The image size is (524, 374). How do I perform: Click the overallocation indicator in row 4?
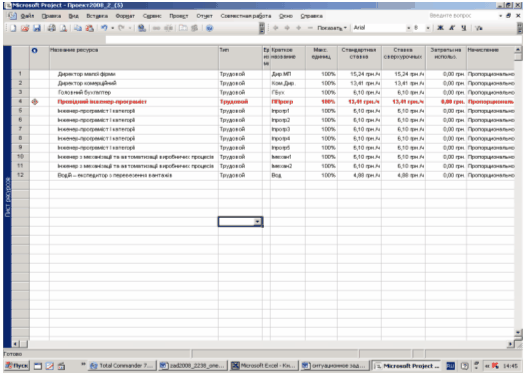tap(35, 102)
